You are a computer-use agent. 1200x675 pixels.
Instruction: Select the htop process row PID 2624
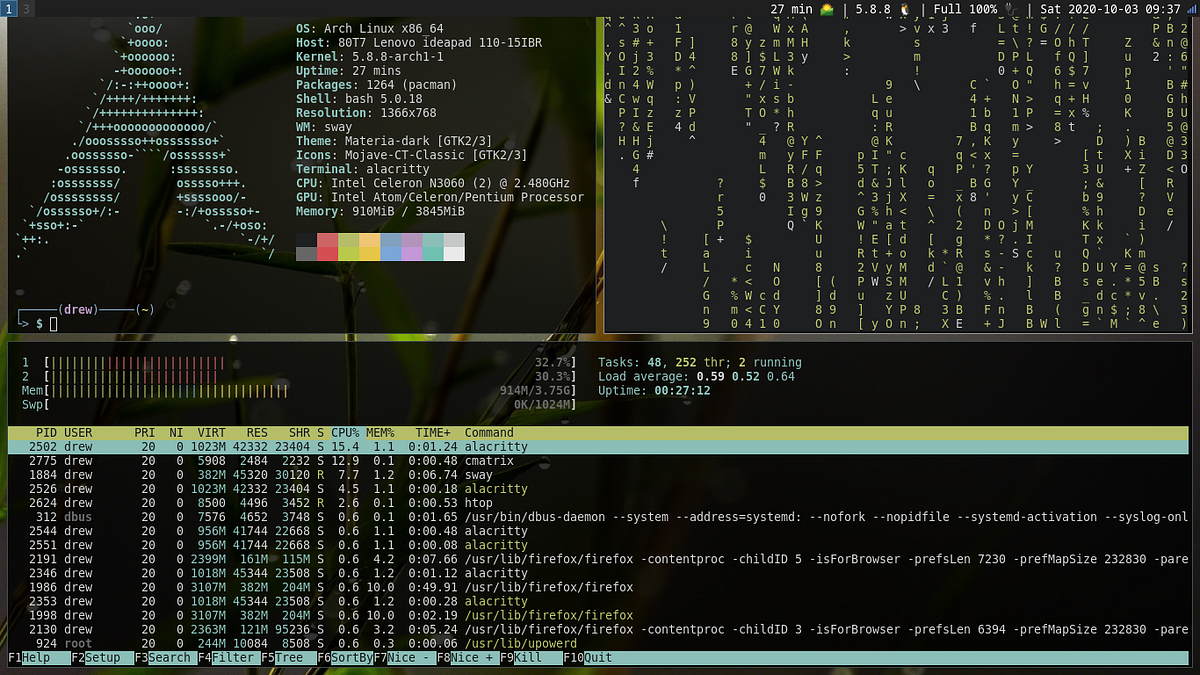[x=598, y=503]
